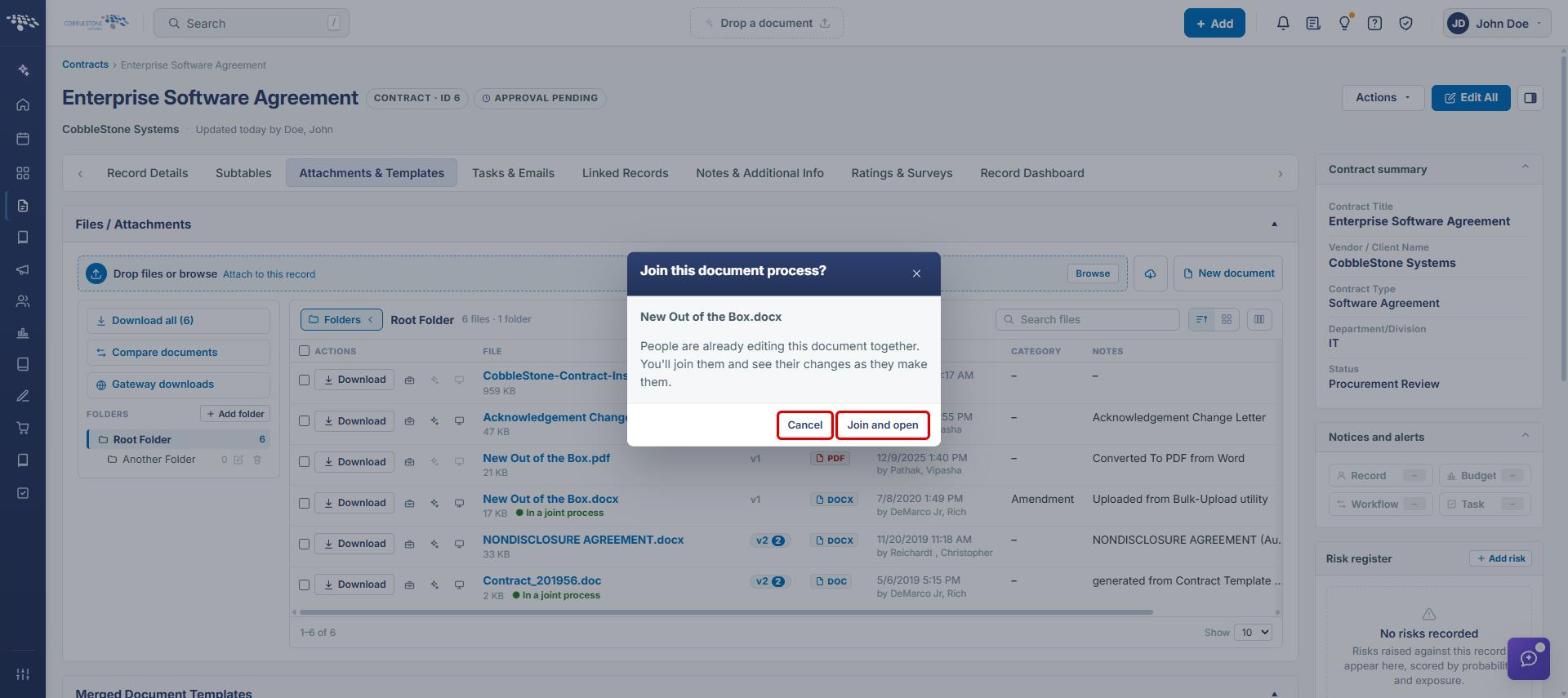Open the shield check icon in top bar
This screenshot has width=1568, height=698.
[1406, 23]
